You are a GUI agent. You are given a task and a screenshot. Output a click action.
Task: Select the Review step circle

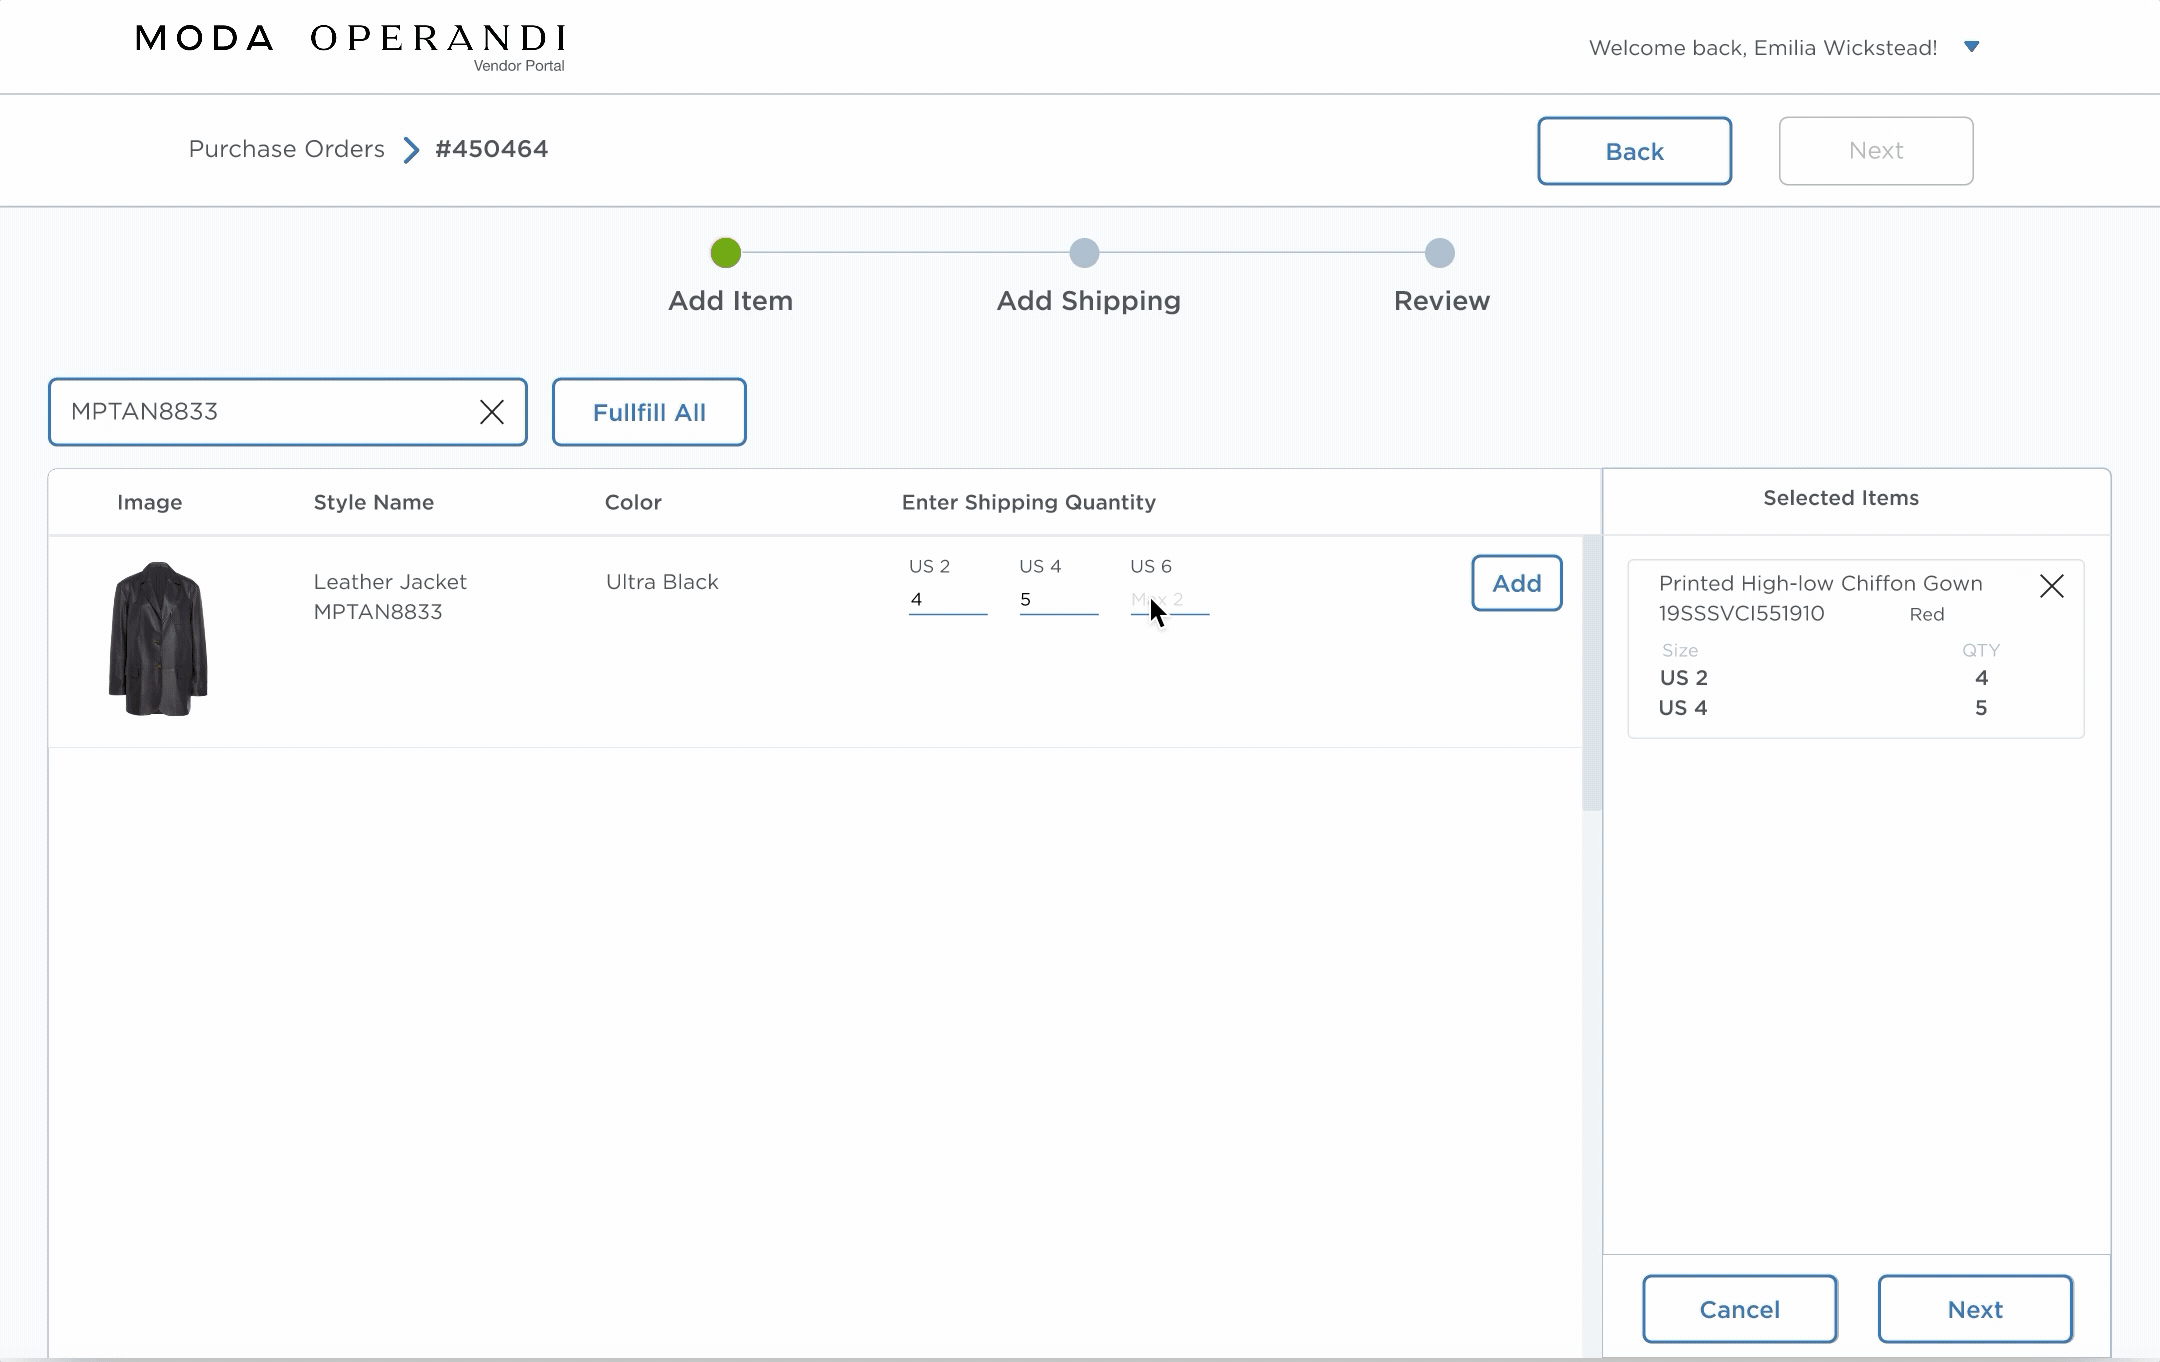click(1439, 253)
